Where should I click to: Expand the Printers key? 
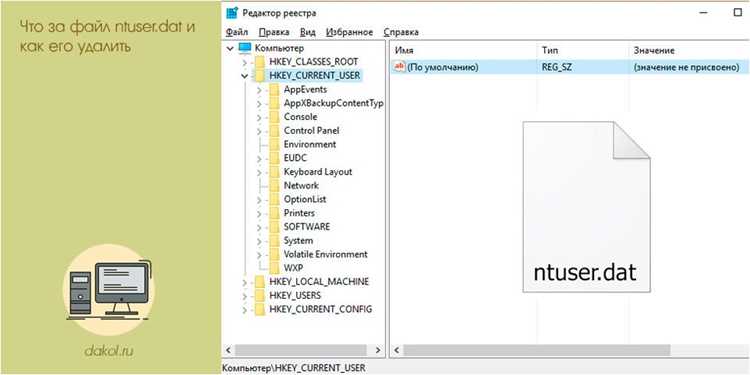click(259, 213)
